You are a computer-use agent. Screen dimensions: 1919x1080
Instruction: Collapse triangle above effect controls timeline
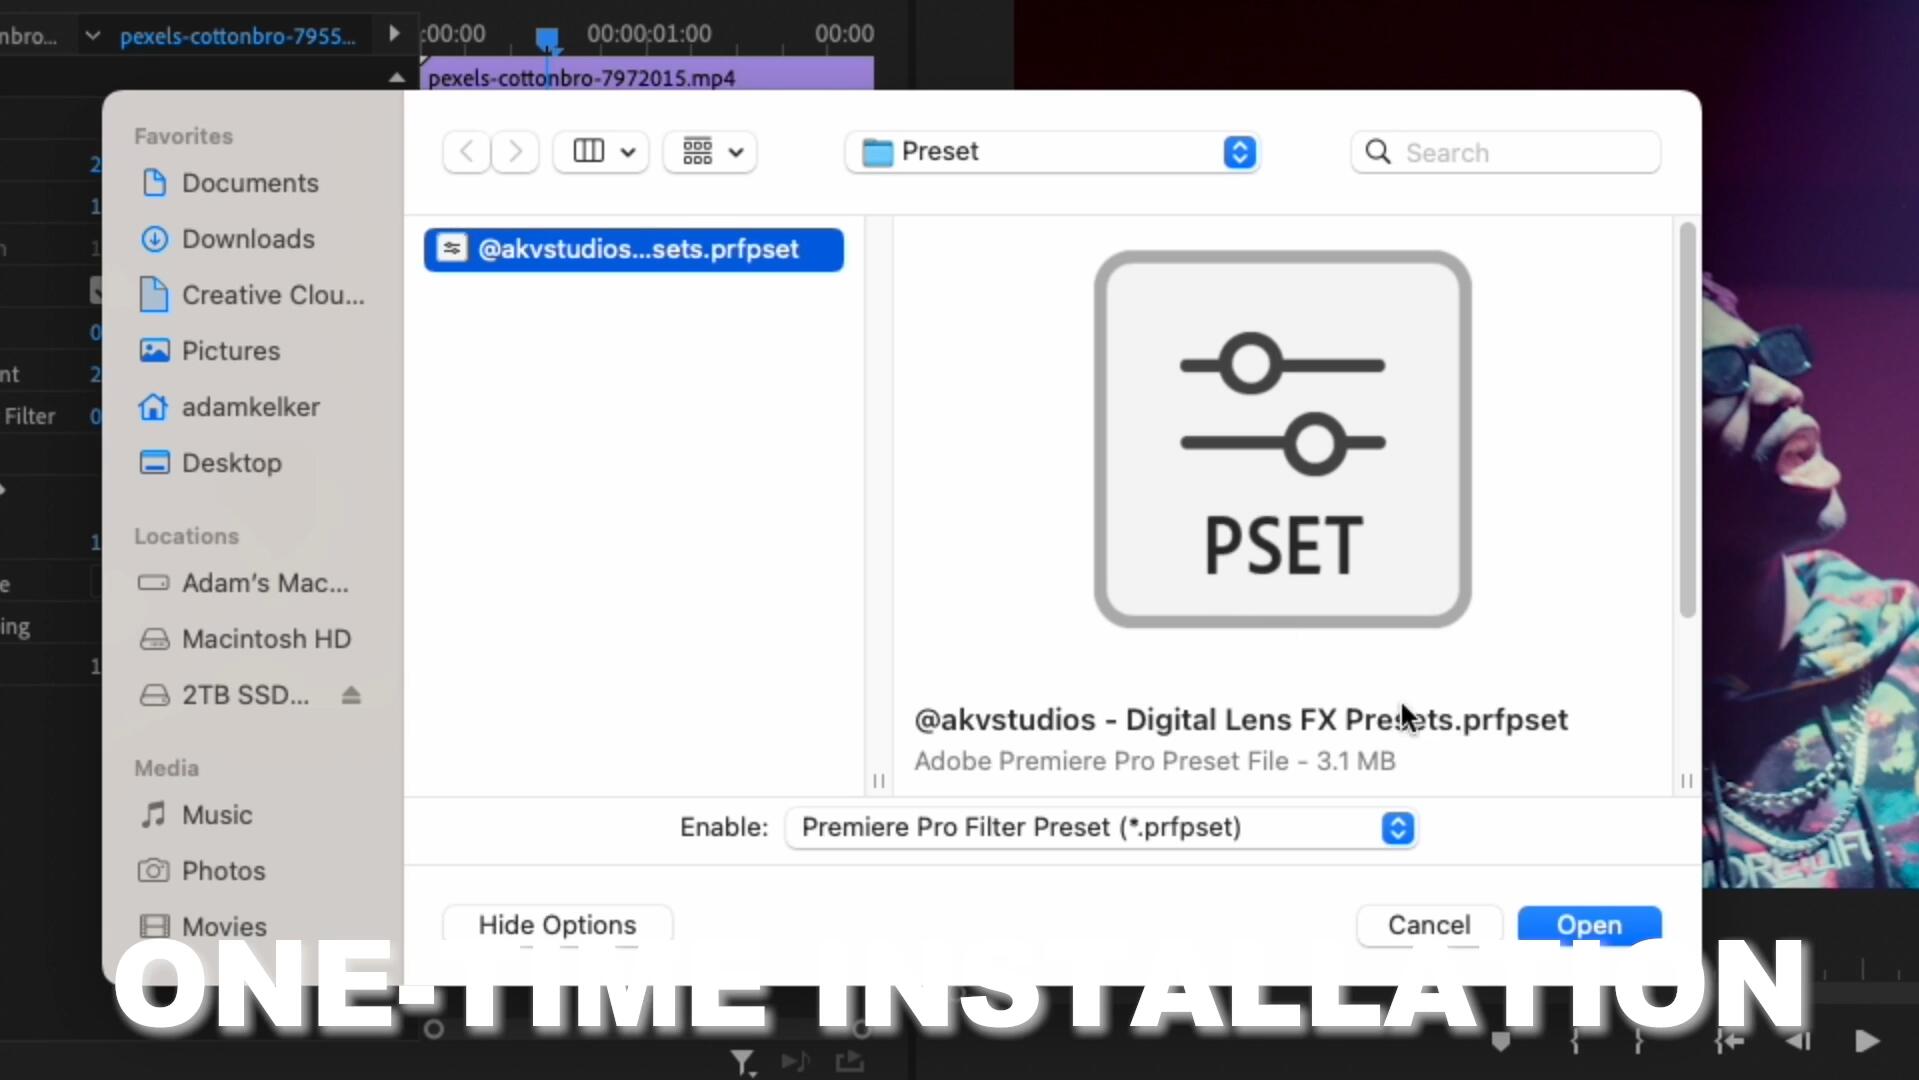pyautogui.click(x=396, y=77)
